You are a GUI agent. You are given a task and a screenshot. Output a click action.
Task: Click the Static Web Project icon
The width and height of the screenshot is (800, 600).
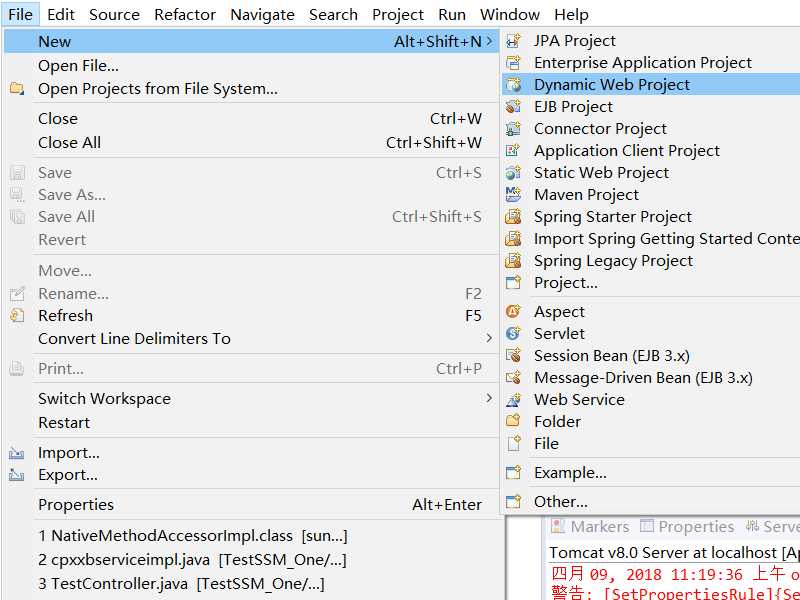(513, 172)
